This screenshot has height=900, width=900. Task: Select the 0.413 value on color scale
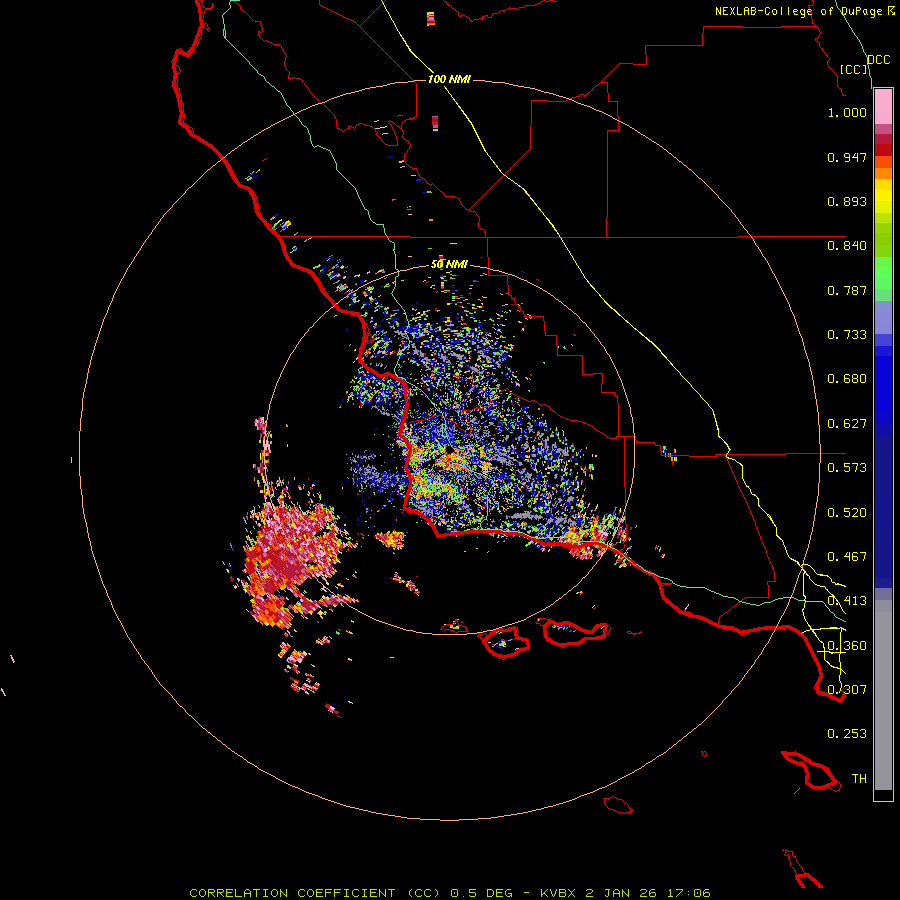(847, 601)
